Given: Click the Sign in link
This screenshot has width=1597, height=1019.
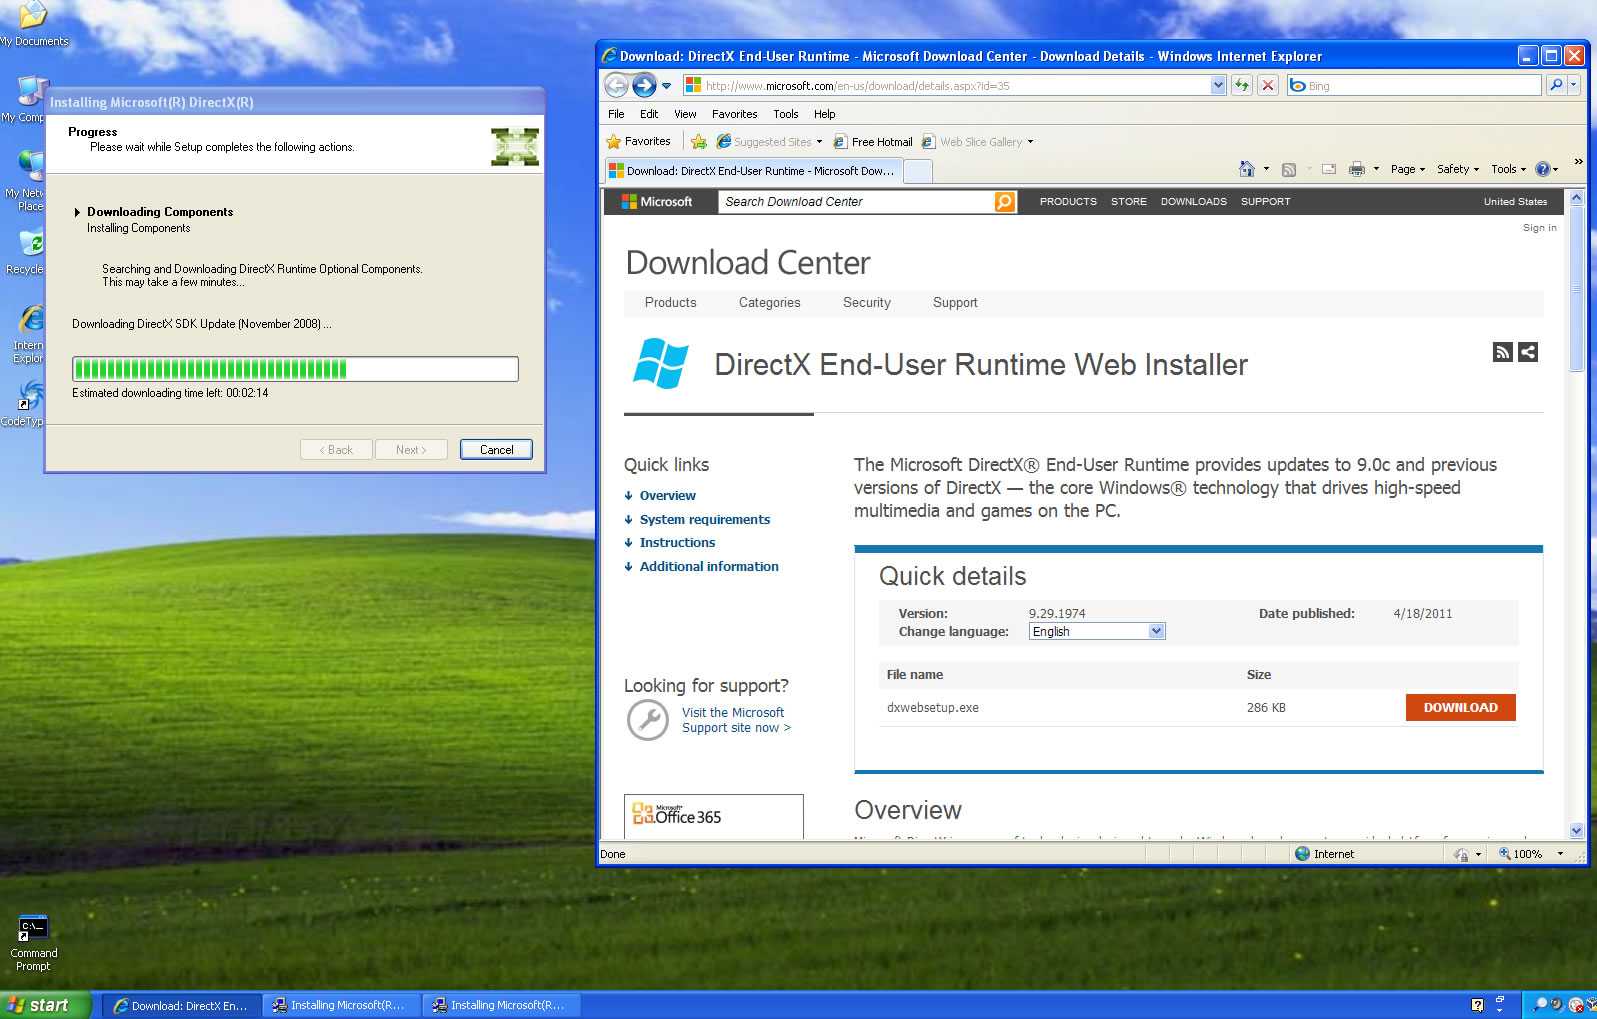Looking at the screenshot, I should coord(1539,227).
